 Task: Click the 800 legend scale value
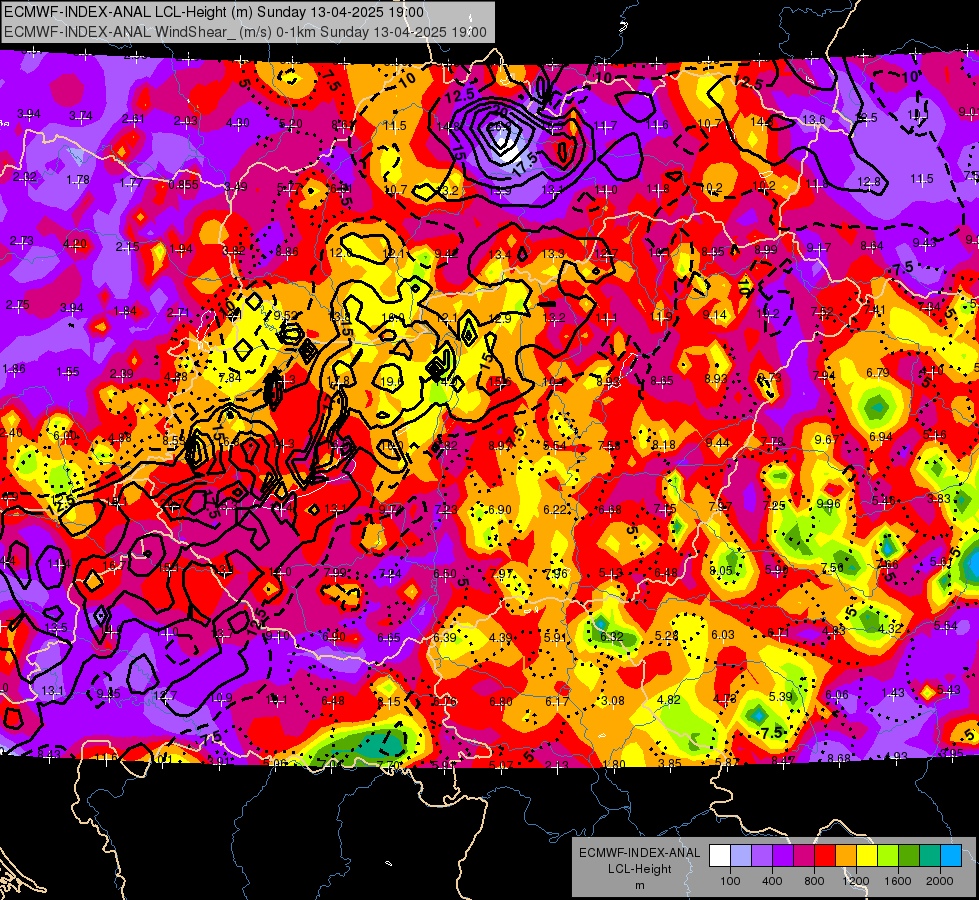(814, 881)
